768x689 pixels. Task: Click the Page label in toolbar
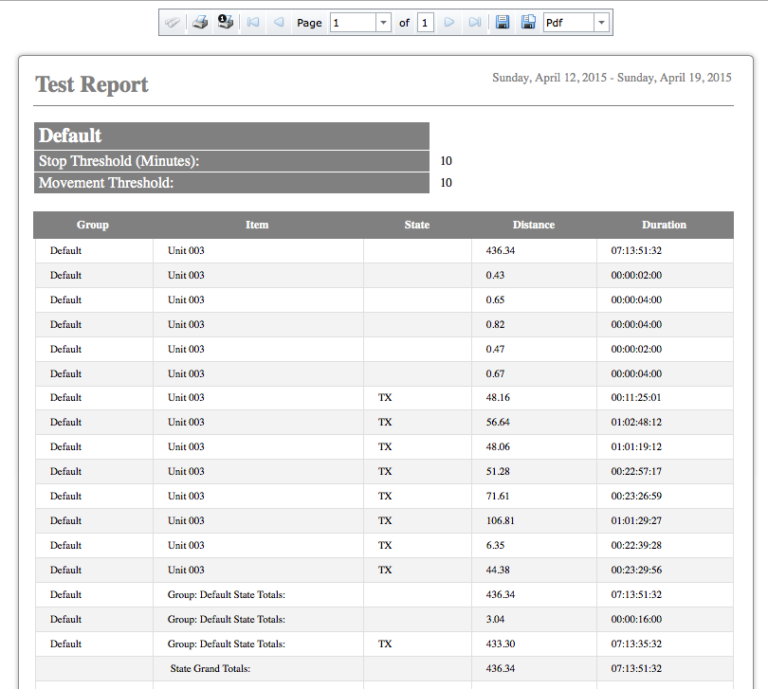309,23
